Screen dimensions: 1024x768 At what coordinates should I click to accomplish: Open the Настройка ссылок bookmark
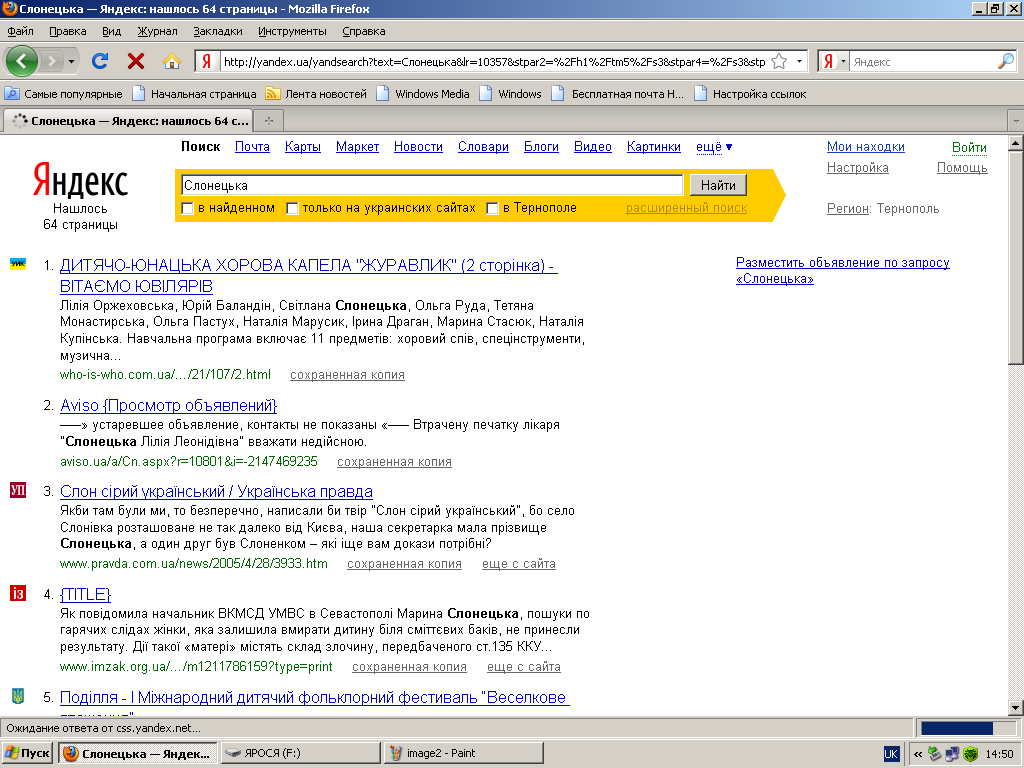click(x=750, y=94)
